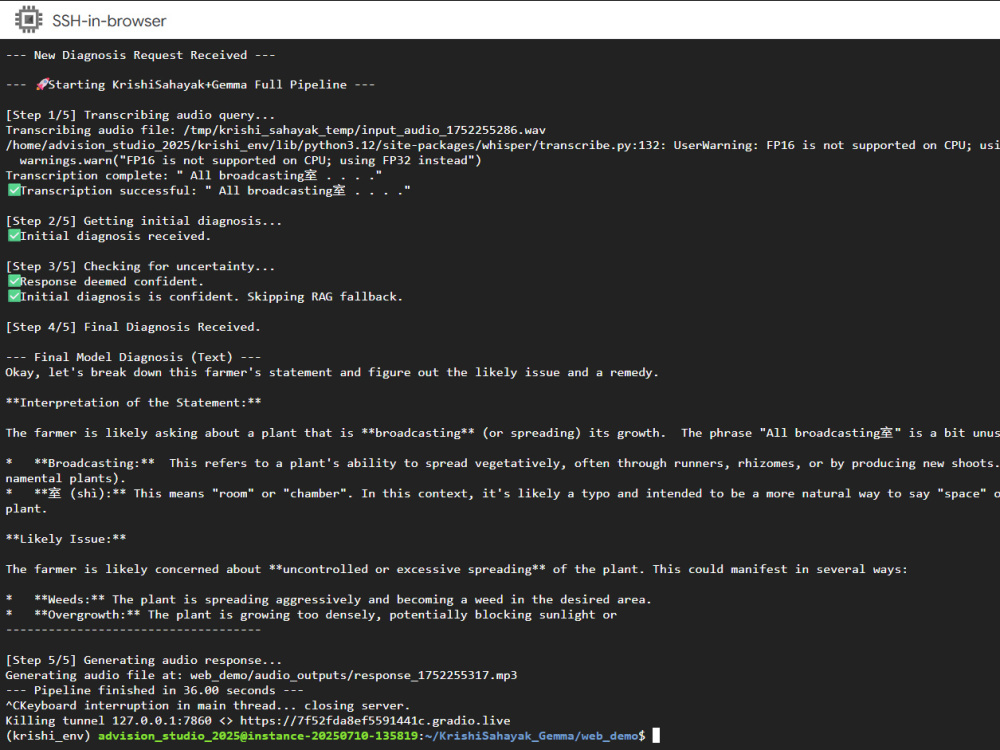Click the '**Likely Issue:**' heading
This screenshot has width=1000, height=750.
point(66,539)
